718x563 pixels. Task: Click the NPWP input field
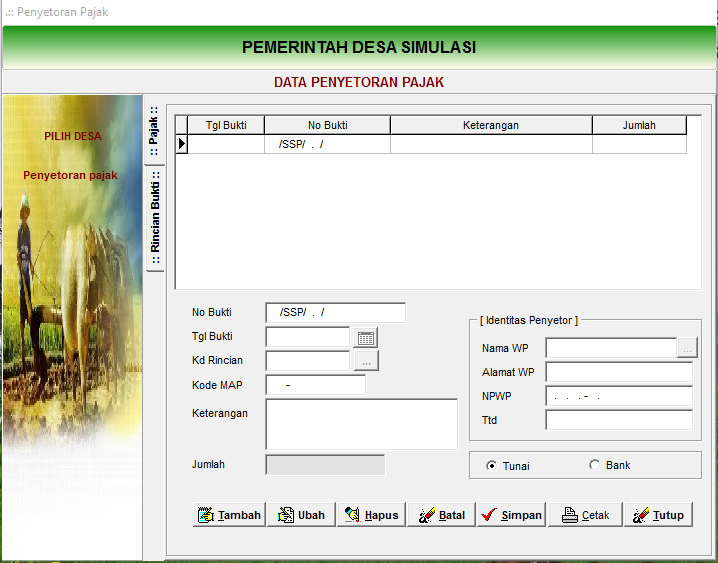[x=618, y=396]
